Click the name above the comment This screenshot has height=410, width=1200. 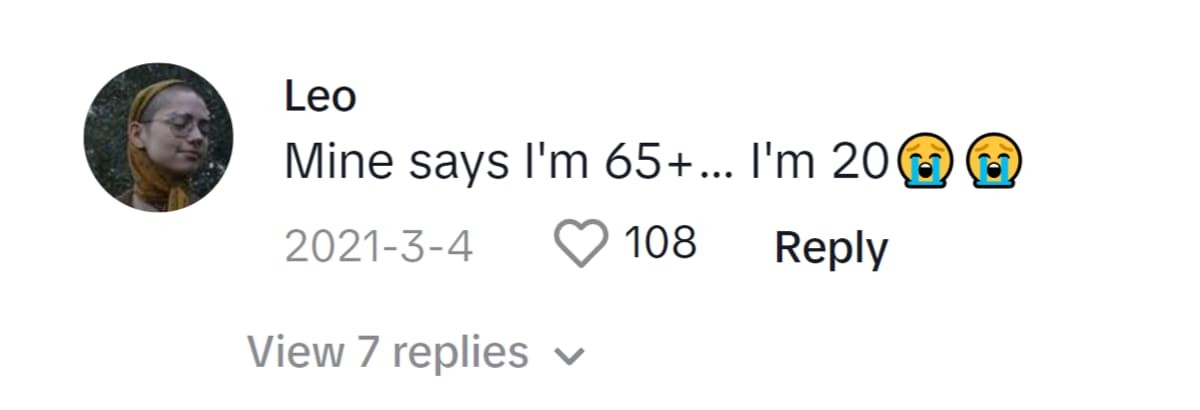coord(320,98)
